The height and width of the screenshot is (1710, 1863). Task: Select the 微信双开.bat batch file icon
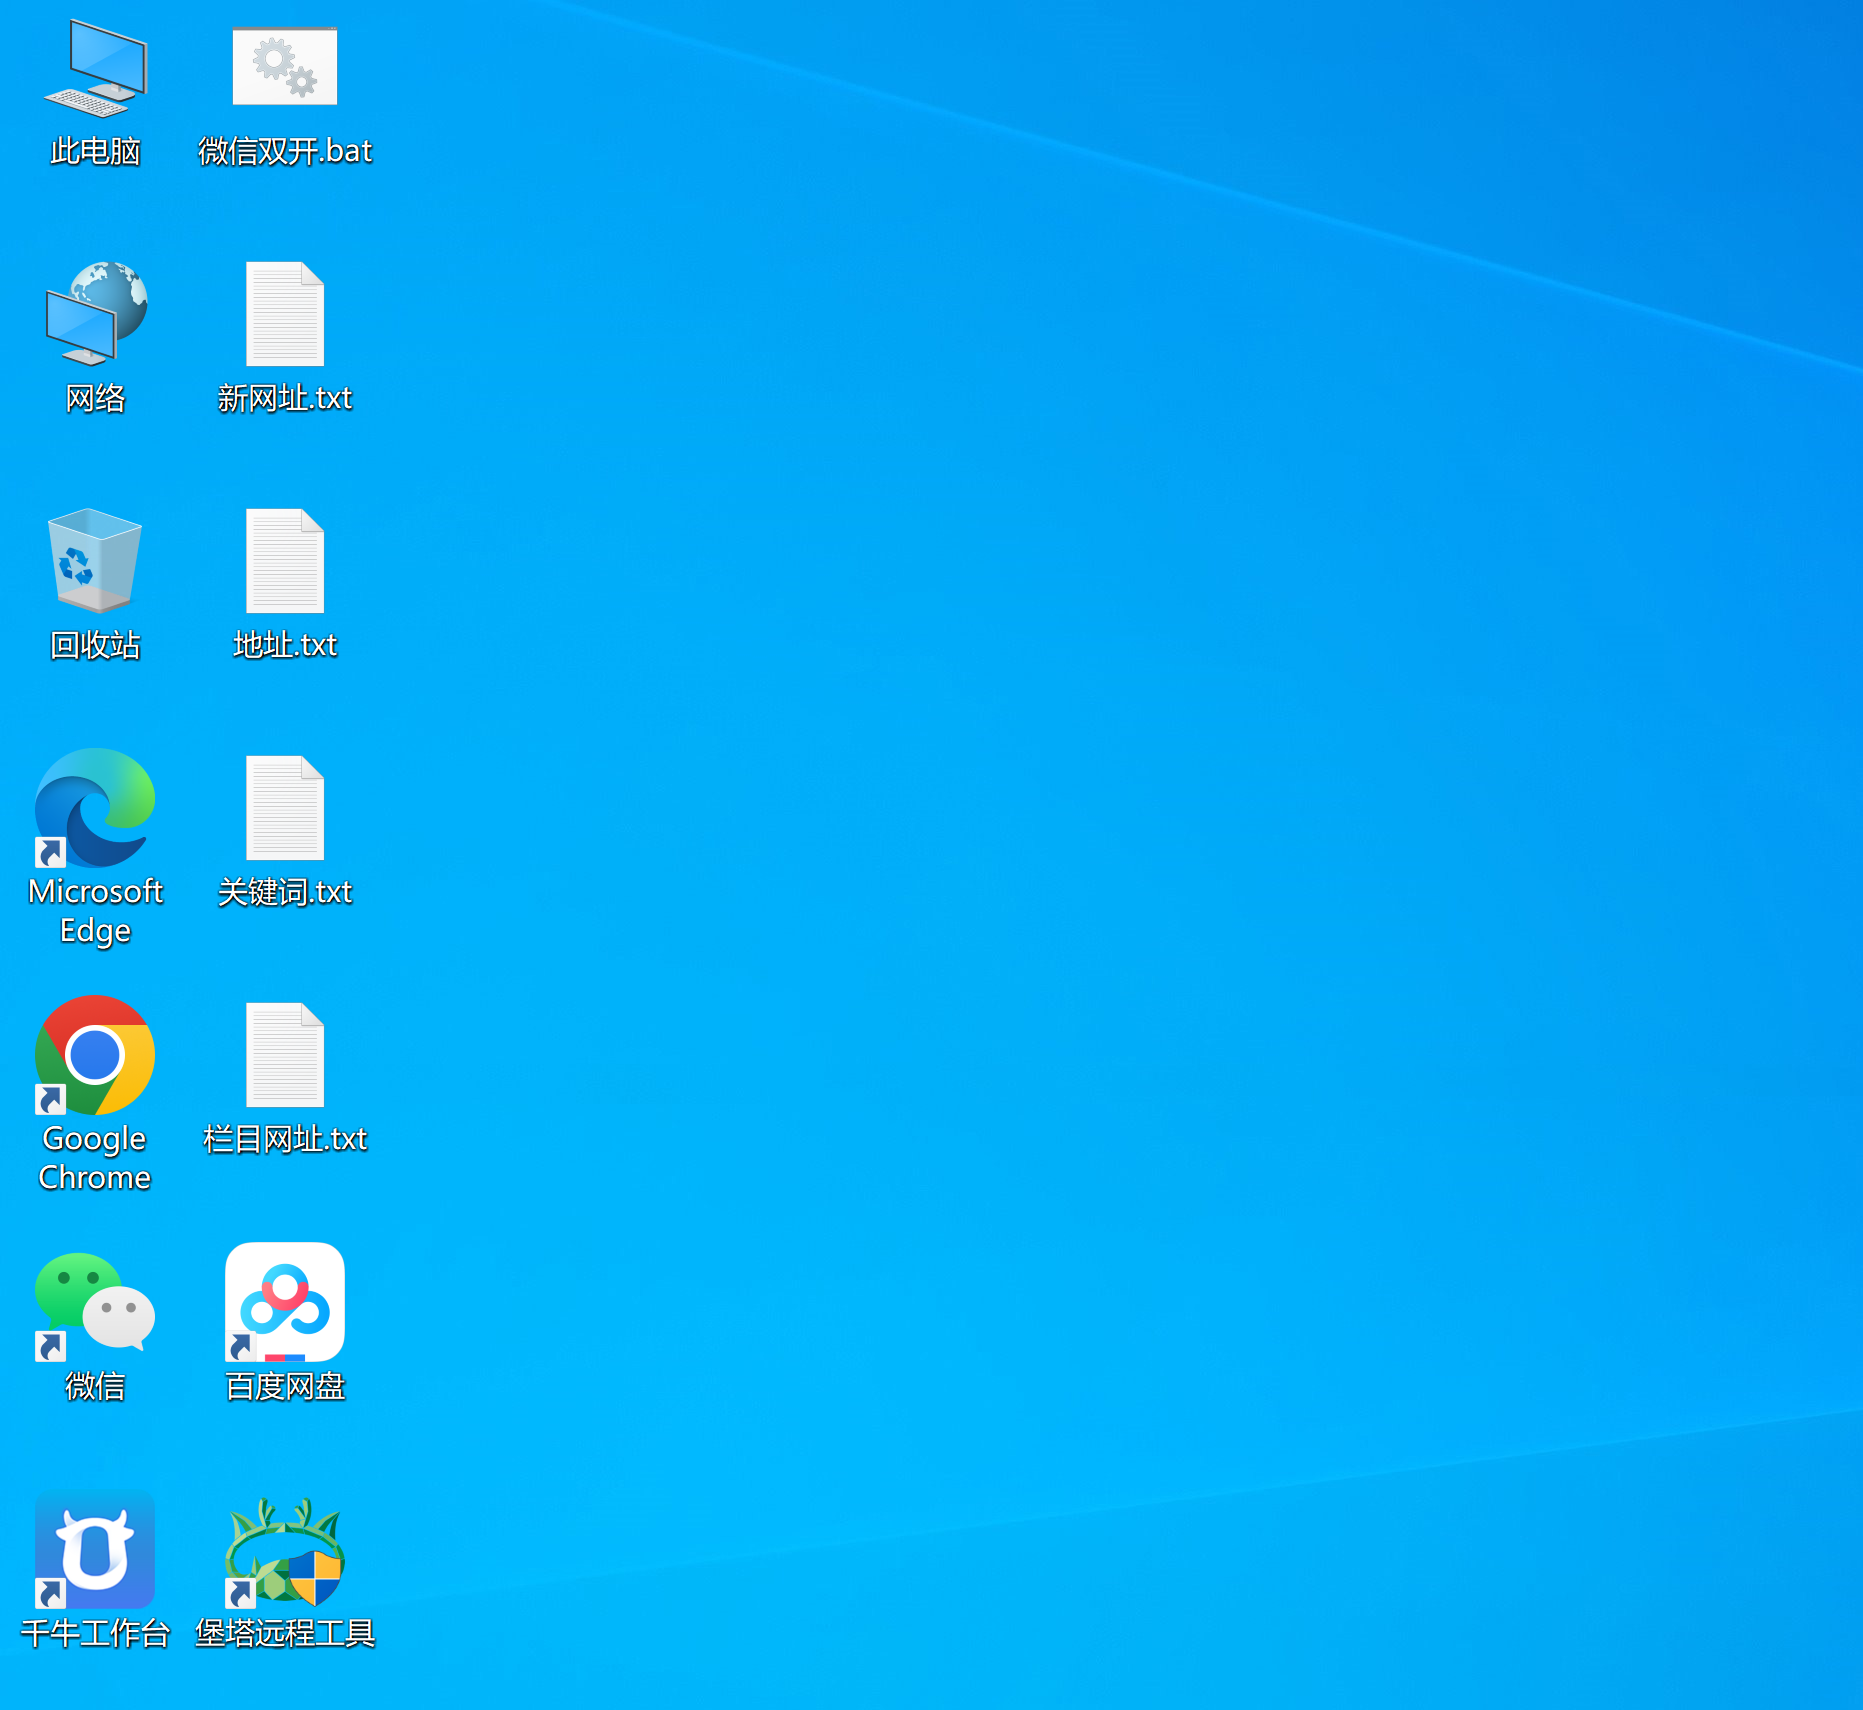(x=285, y=66)
